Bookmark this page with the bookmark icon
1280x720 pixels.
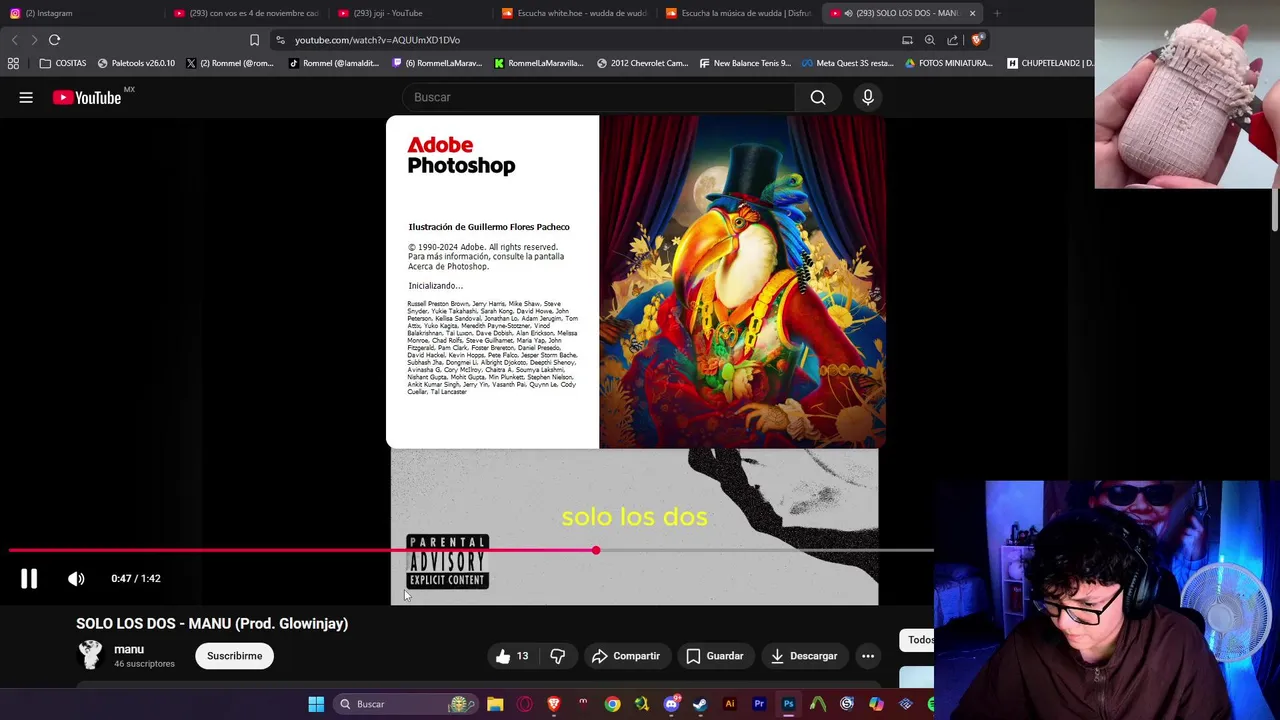pyautogui.click(x=254, y=40)
